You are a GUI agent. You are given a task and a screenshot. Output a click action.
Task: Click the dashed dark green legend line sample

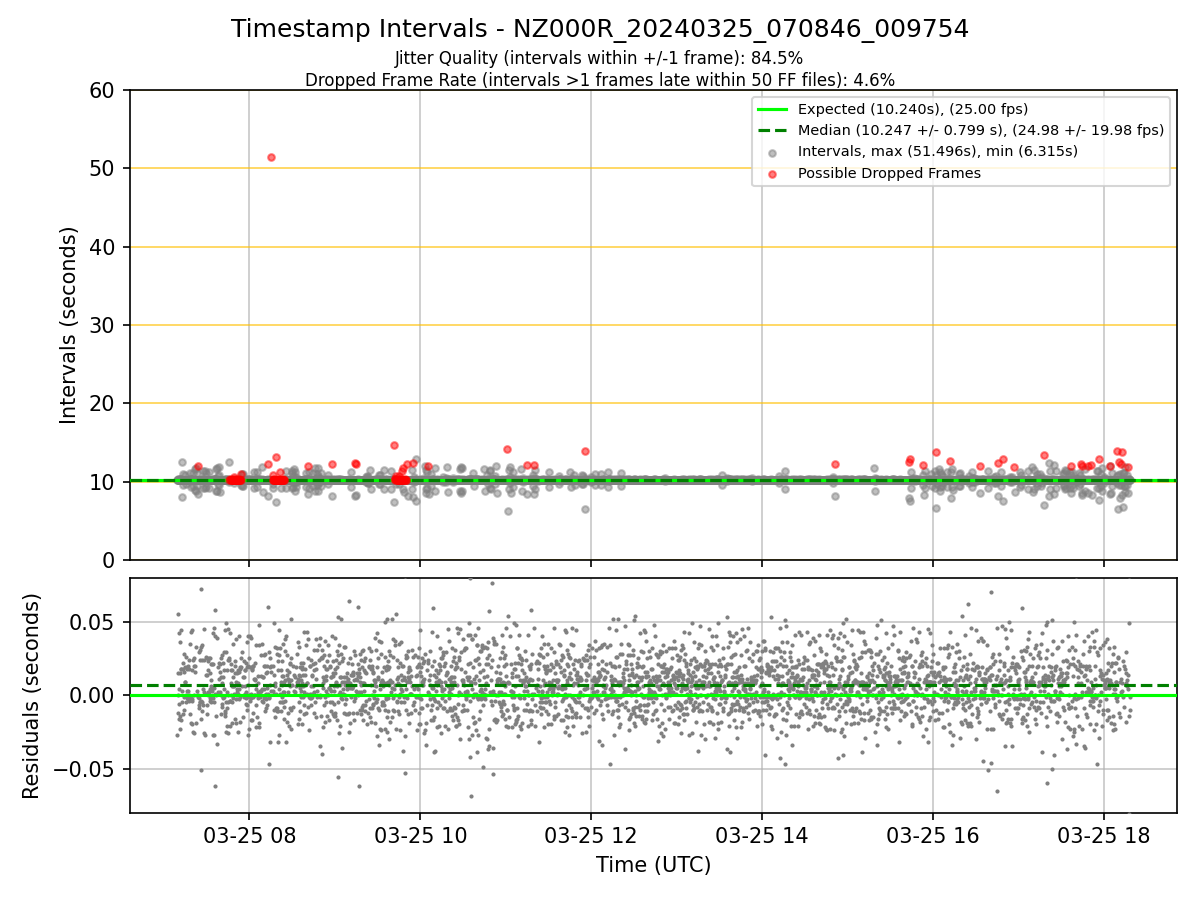pos(773,130)
